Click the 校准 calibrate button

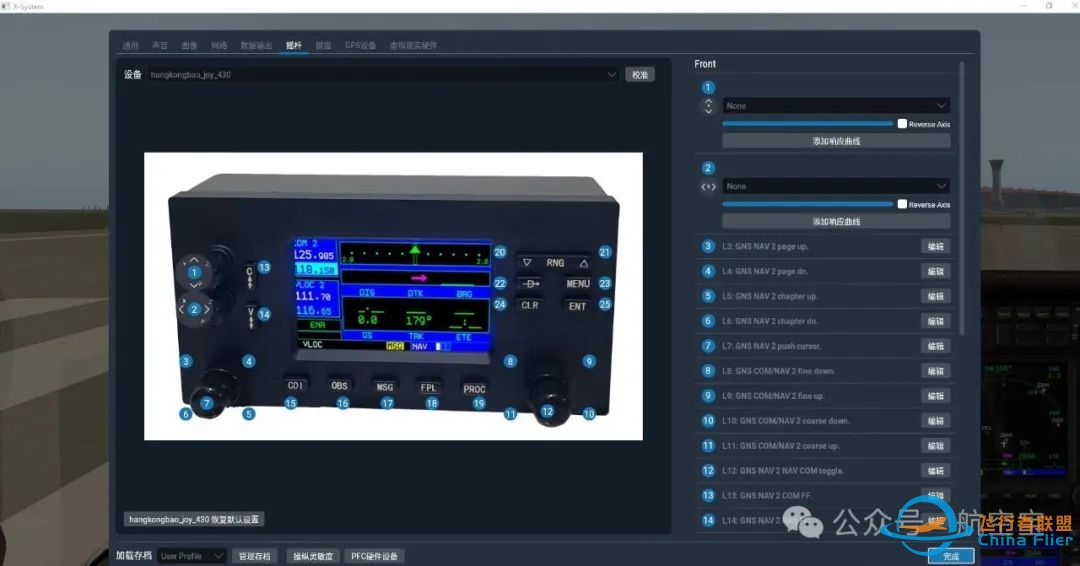(640, 74)
